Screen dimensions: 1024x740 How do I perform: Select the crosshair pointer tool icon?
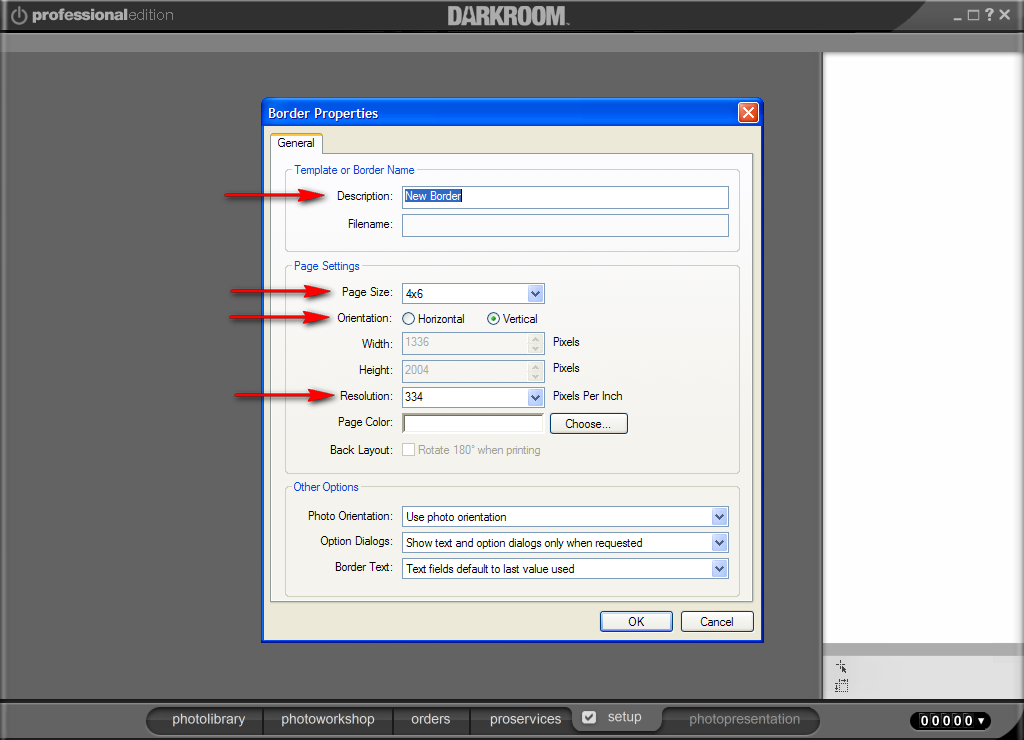pyautogui.click(x=841, y=666)
